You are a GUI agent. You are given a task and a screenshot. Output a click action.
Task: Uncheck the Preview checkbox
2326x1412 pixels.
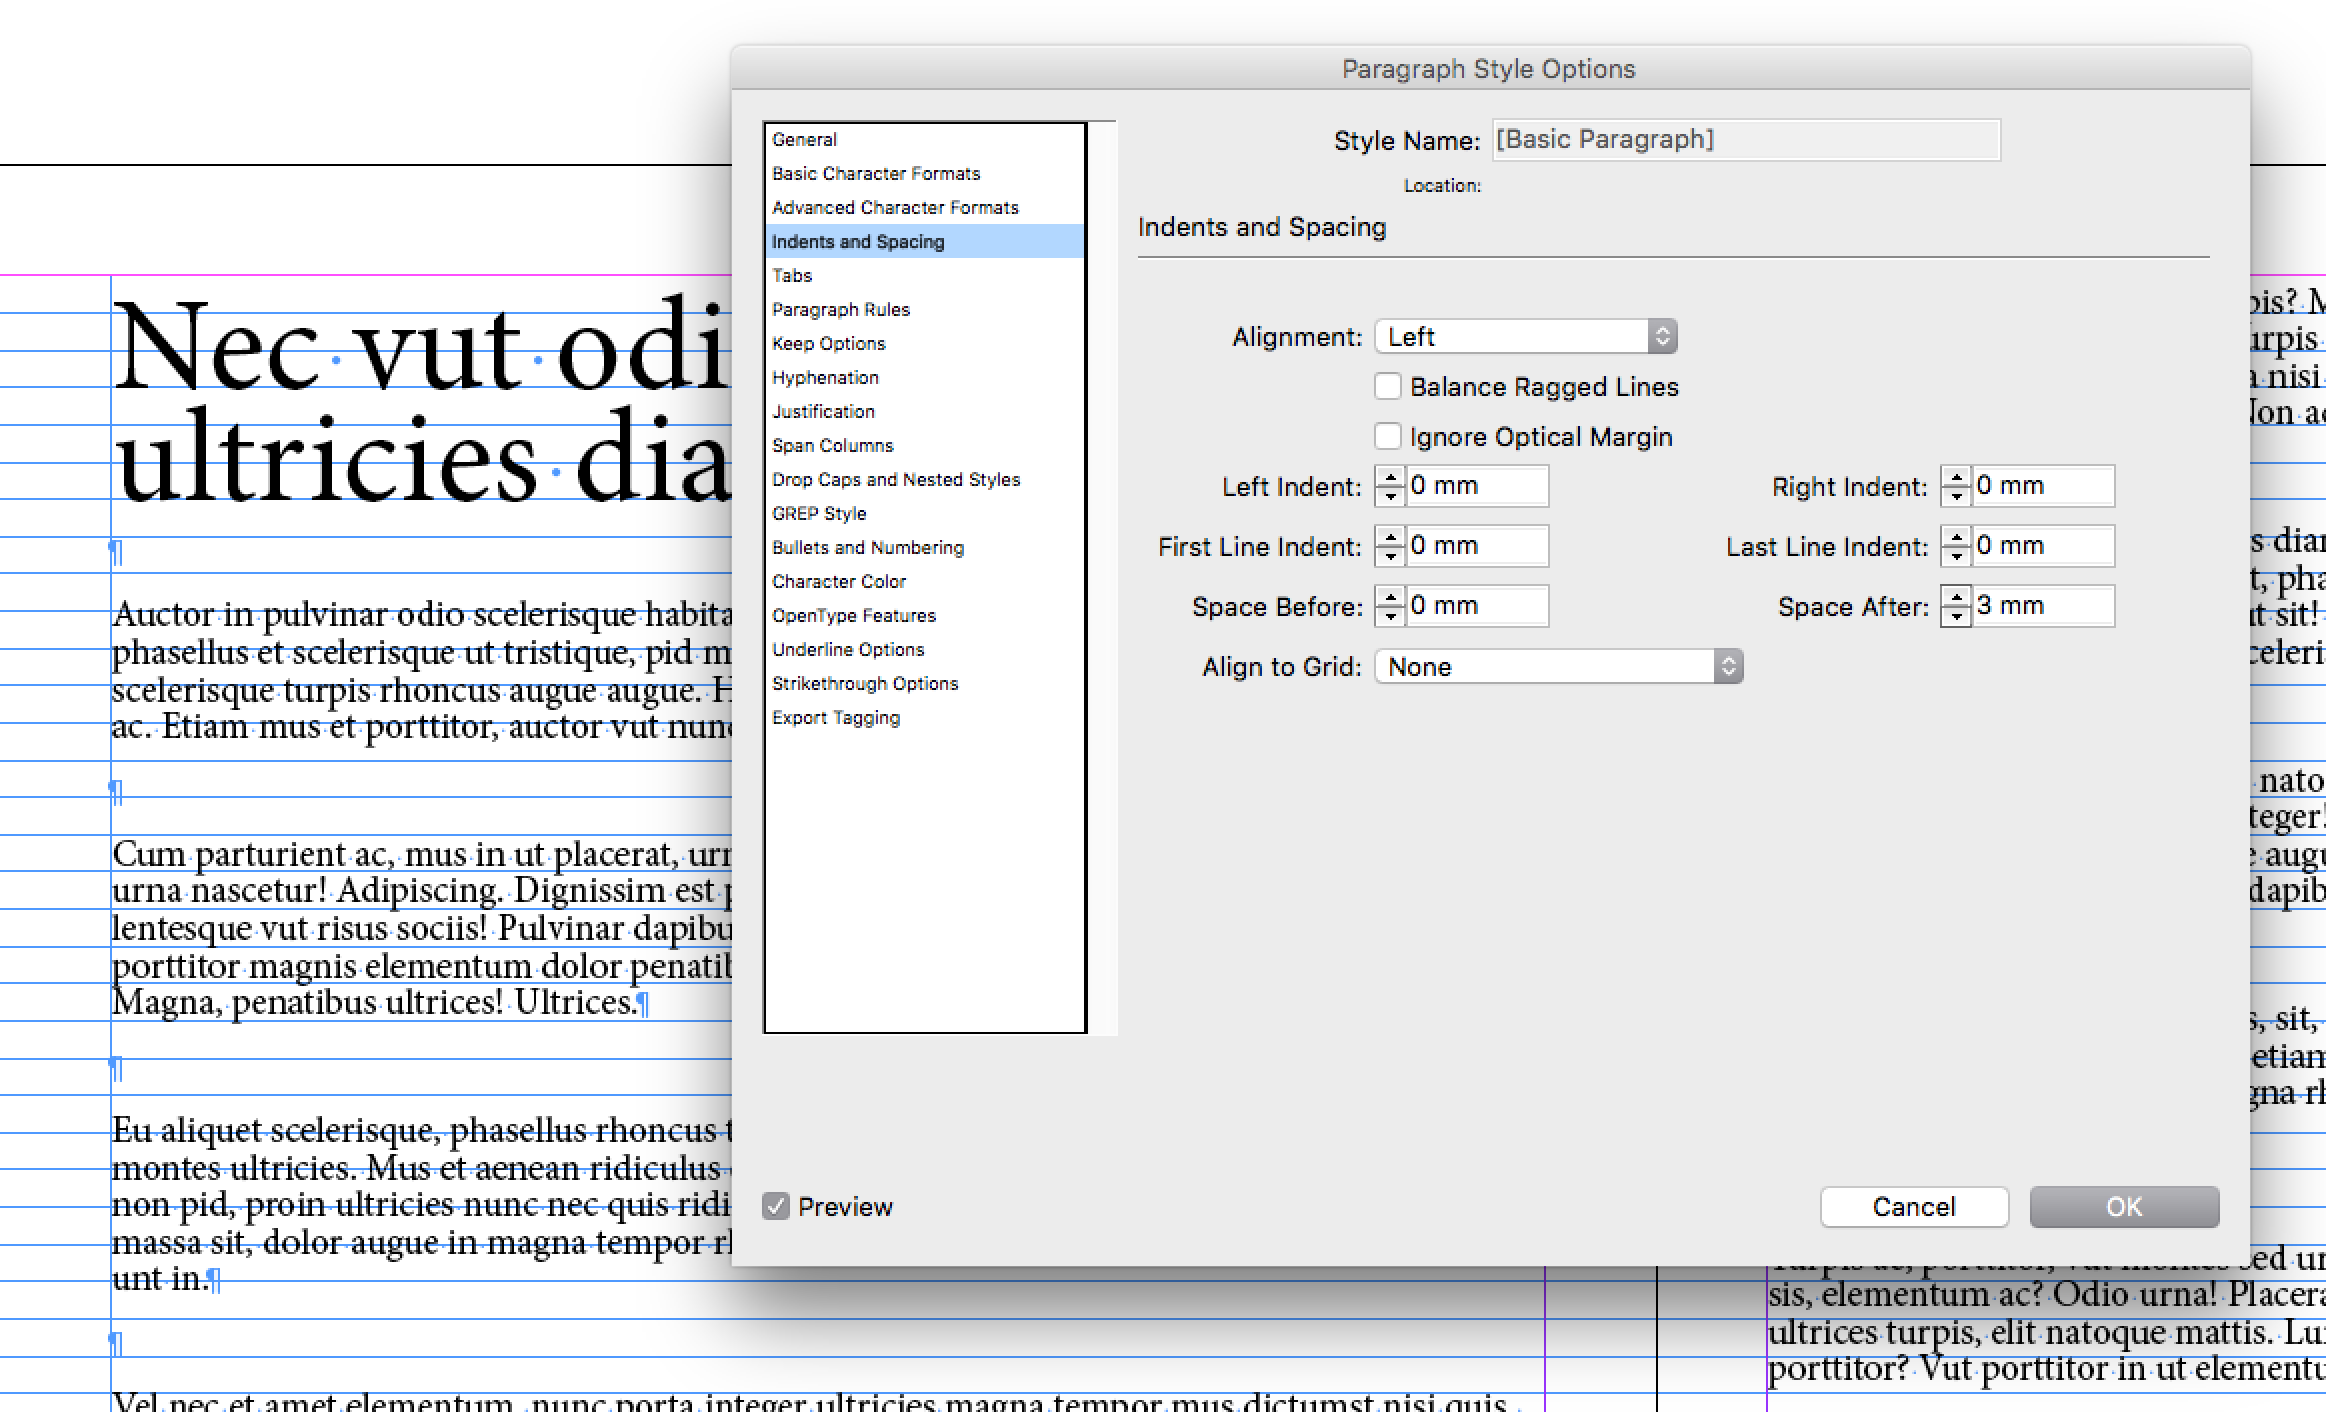[776, 1206]
